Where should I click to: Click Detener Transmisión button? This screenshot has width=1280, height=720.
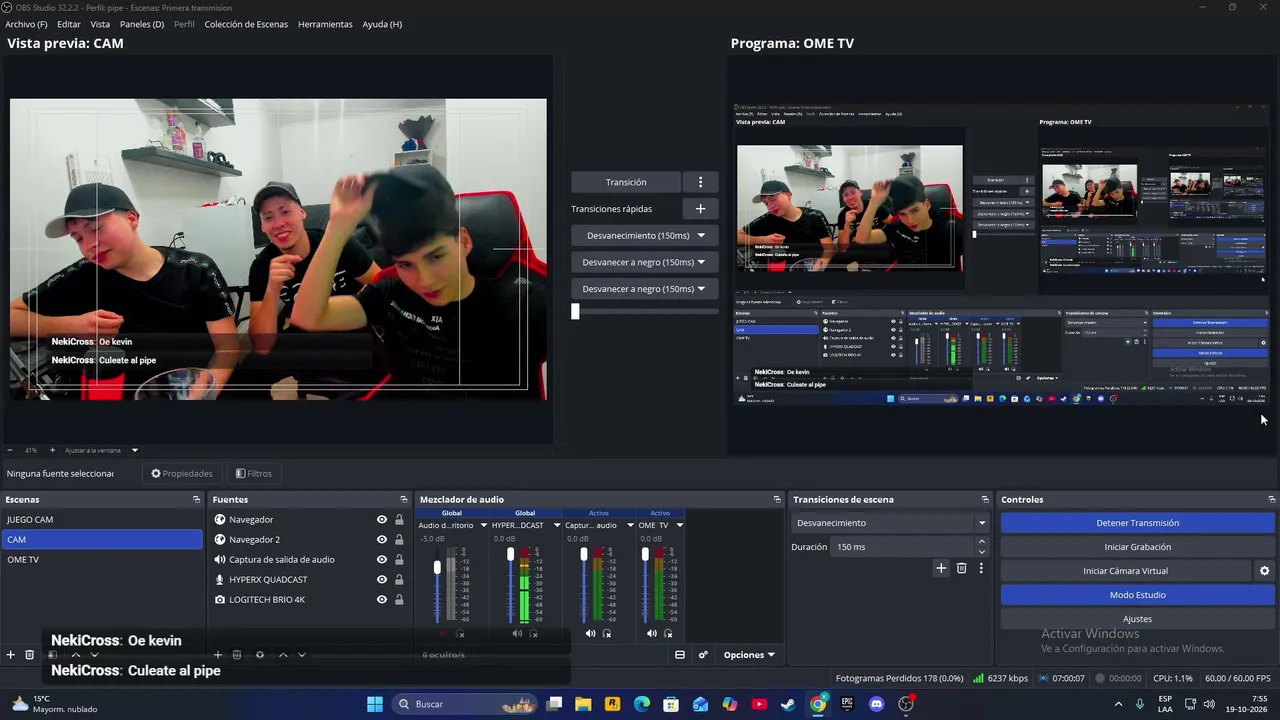click(1137, 523)
